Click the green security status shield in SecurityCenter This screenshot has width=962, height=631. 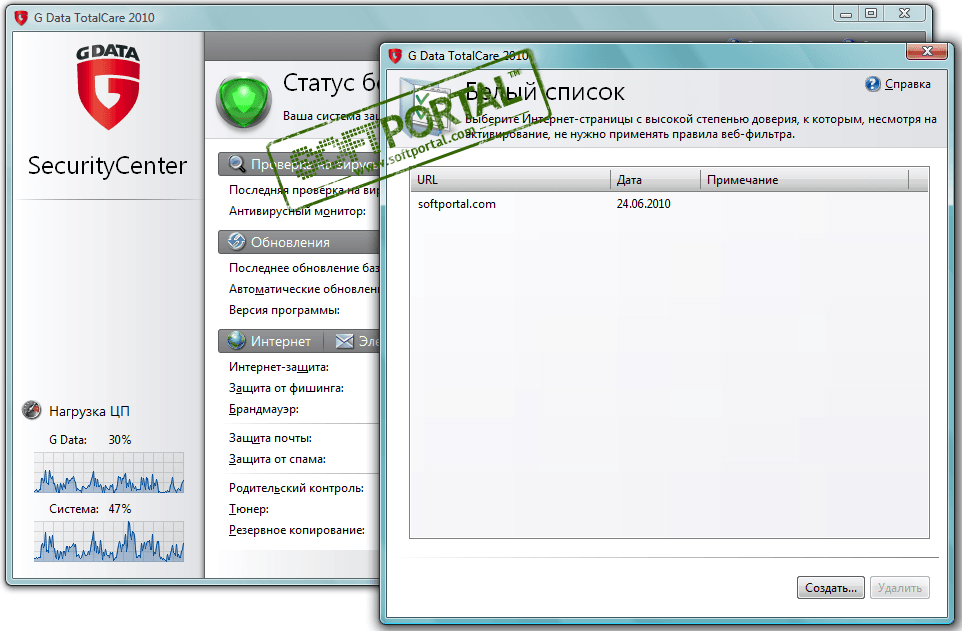coord(244,101)
